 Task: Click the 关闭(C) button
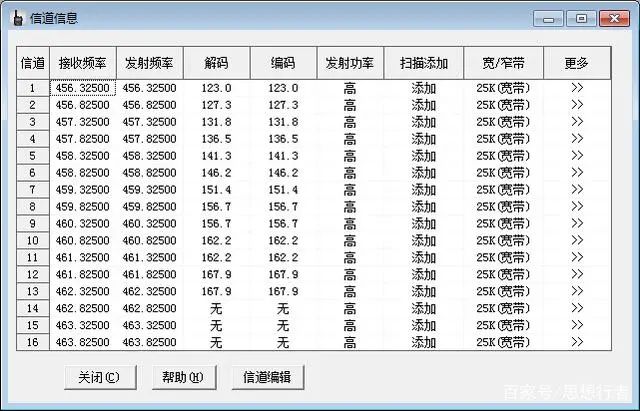[x=100, y=377]
